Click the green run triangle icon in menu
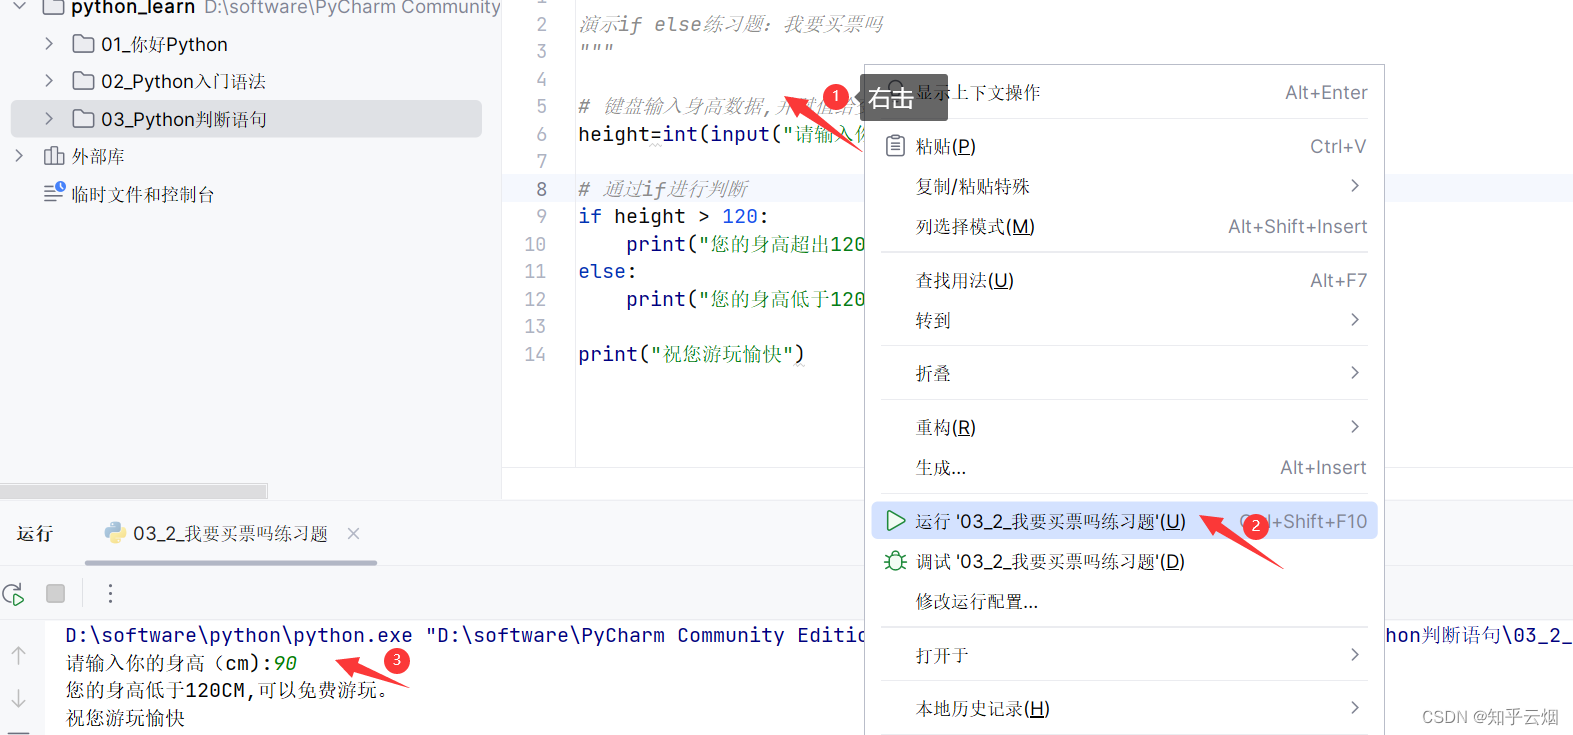This screenshot has width=1573, height=735. point(896,521)
